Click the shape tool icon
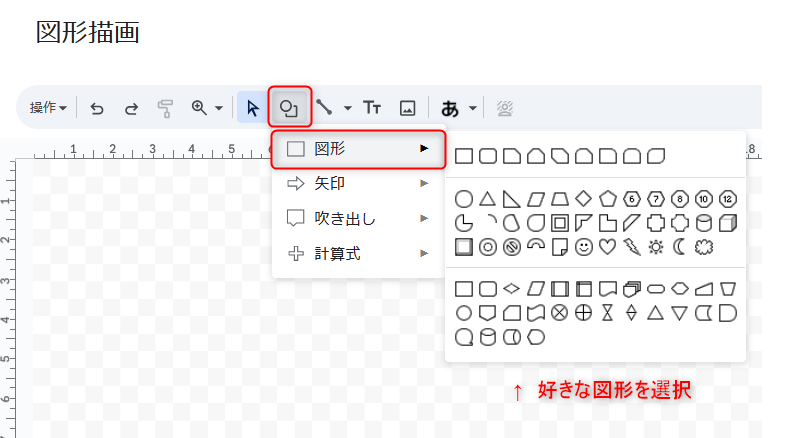This screenshot has height=438, width=812. 289,108
